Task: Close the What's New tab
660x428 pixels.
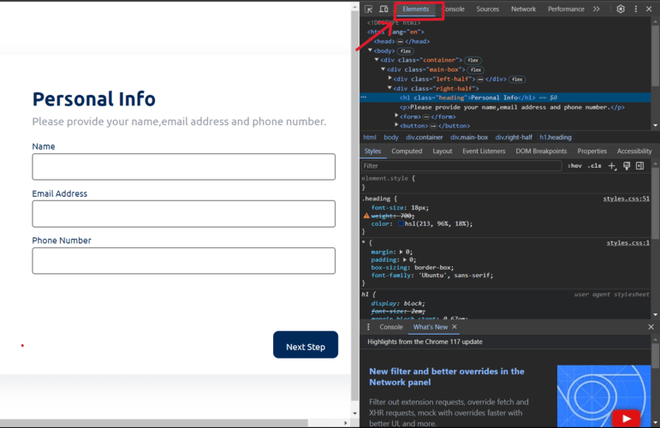Action: pos(455,327)
